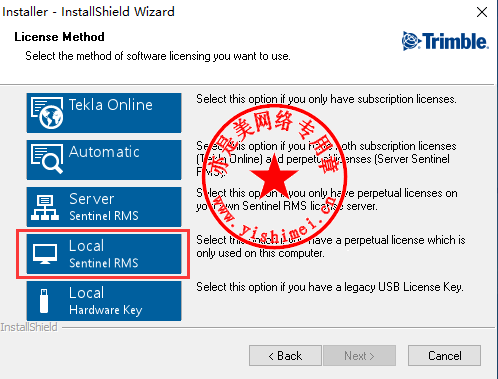The height and width of the screenshot is (379, 498).
Task: Cancel the InstallShield Wizard
Action: click(x=444, y=356)
